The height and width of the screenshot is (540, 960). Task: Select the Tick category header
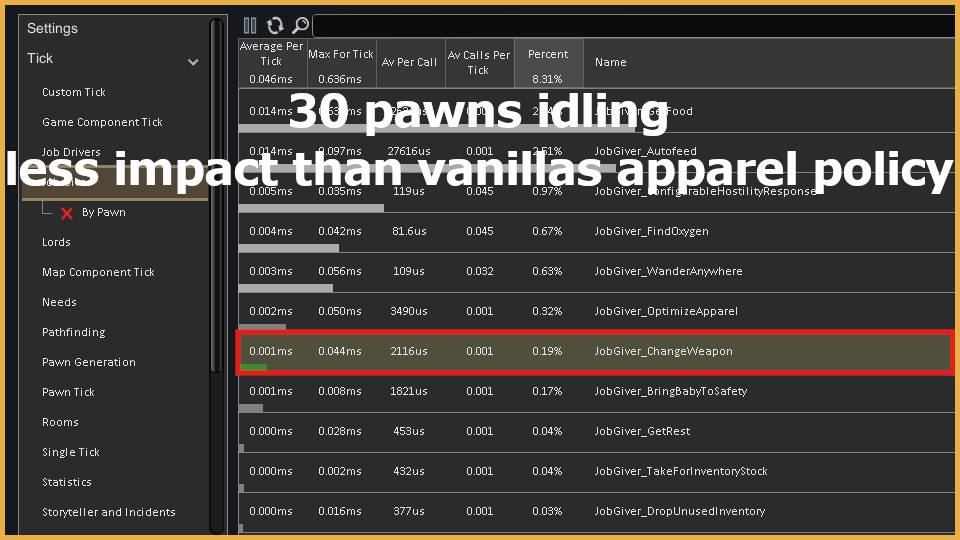[40, 58]
